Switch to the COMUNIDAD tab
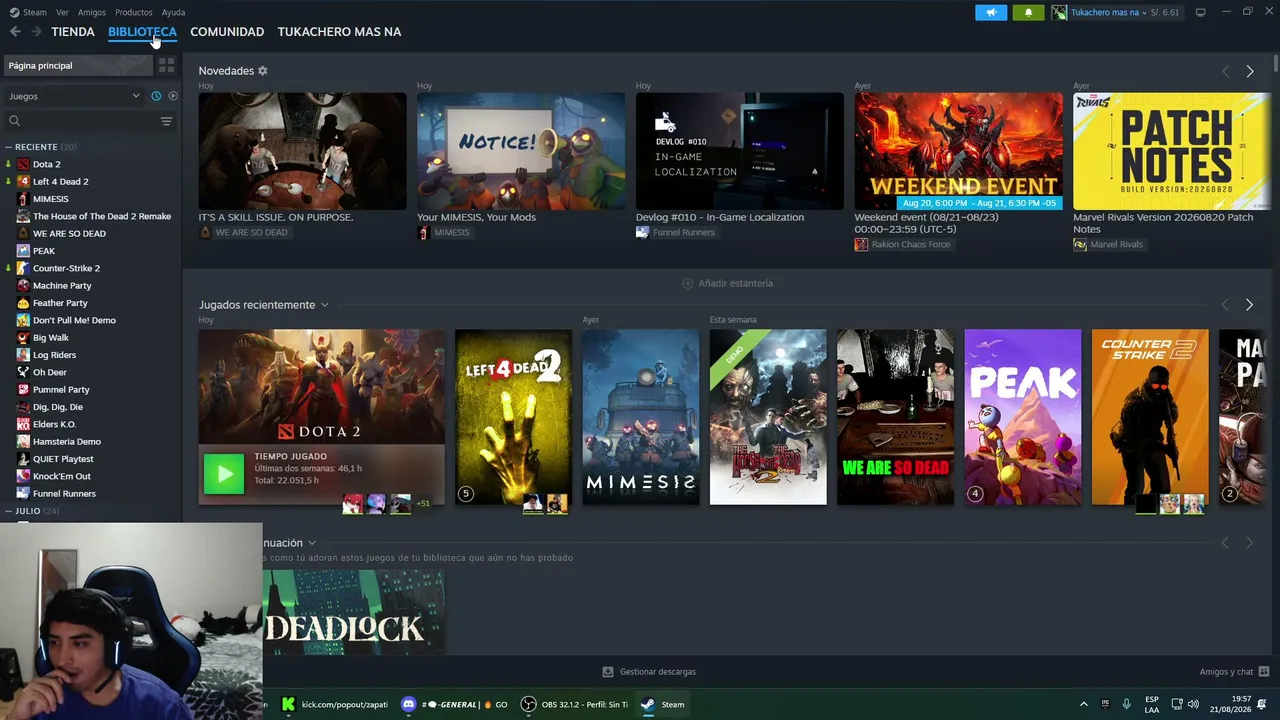Viewport: 1280px width, 720px height. (227, 32)
